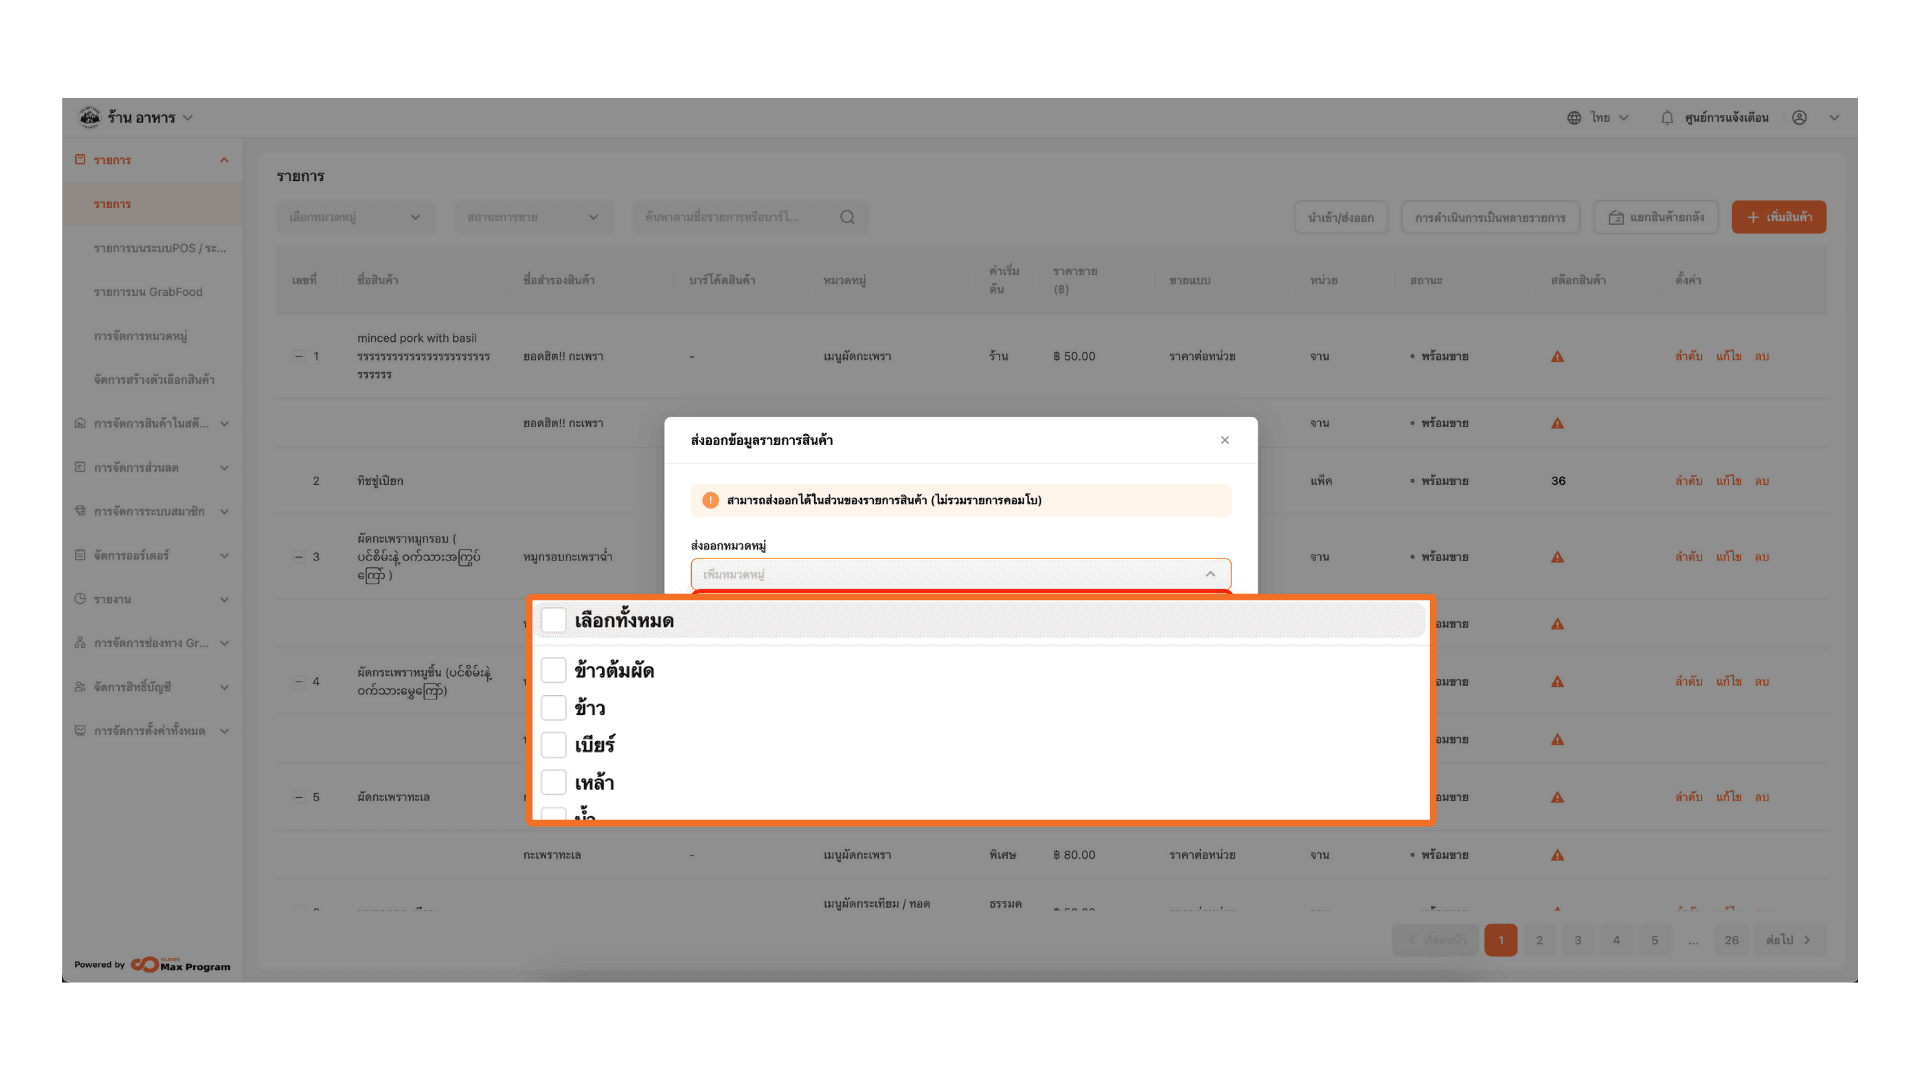1920x1080 pixels.
Task: Click the globe language icon
Action: click(1574, 118)
